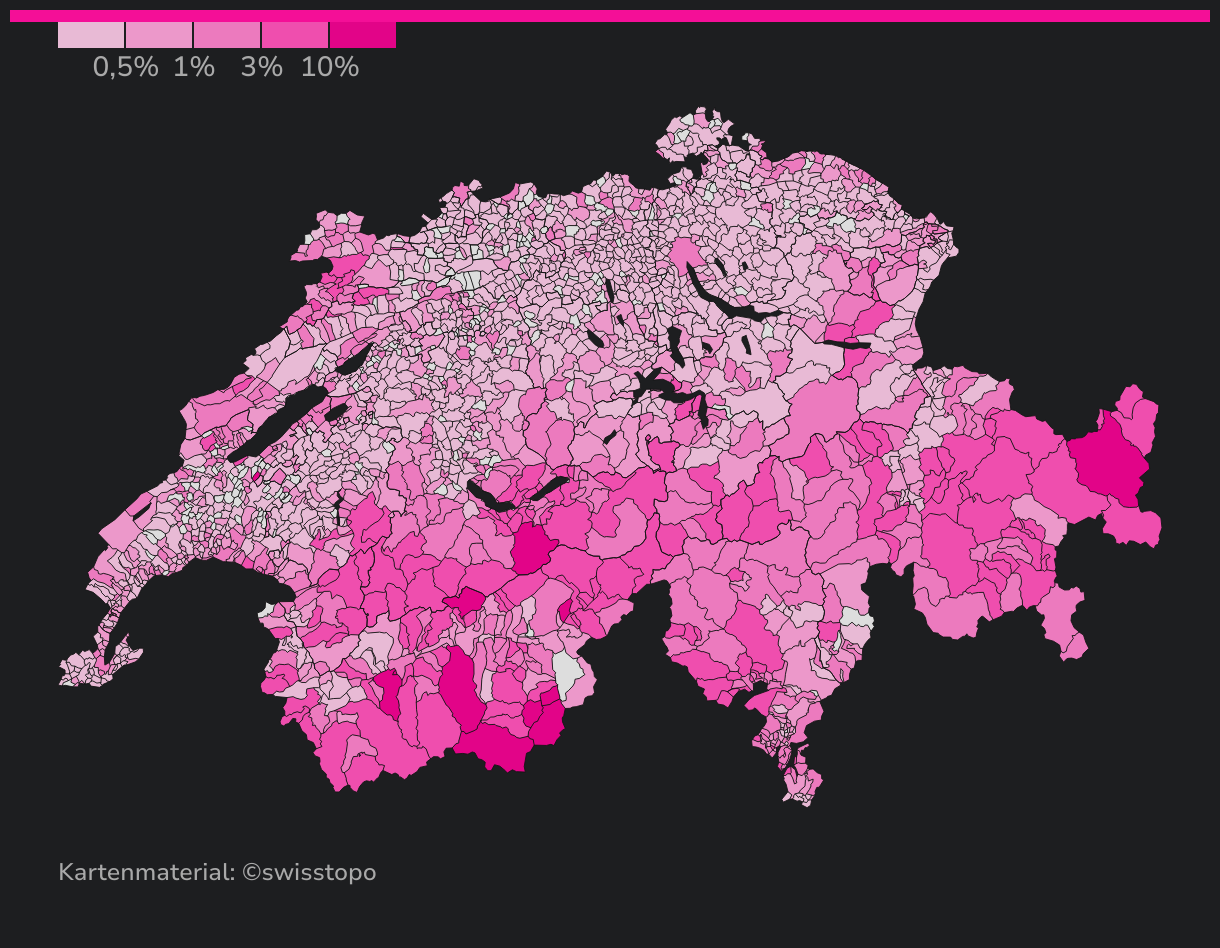
Task: Select the 1% legend label
Action: (193, 67)
